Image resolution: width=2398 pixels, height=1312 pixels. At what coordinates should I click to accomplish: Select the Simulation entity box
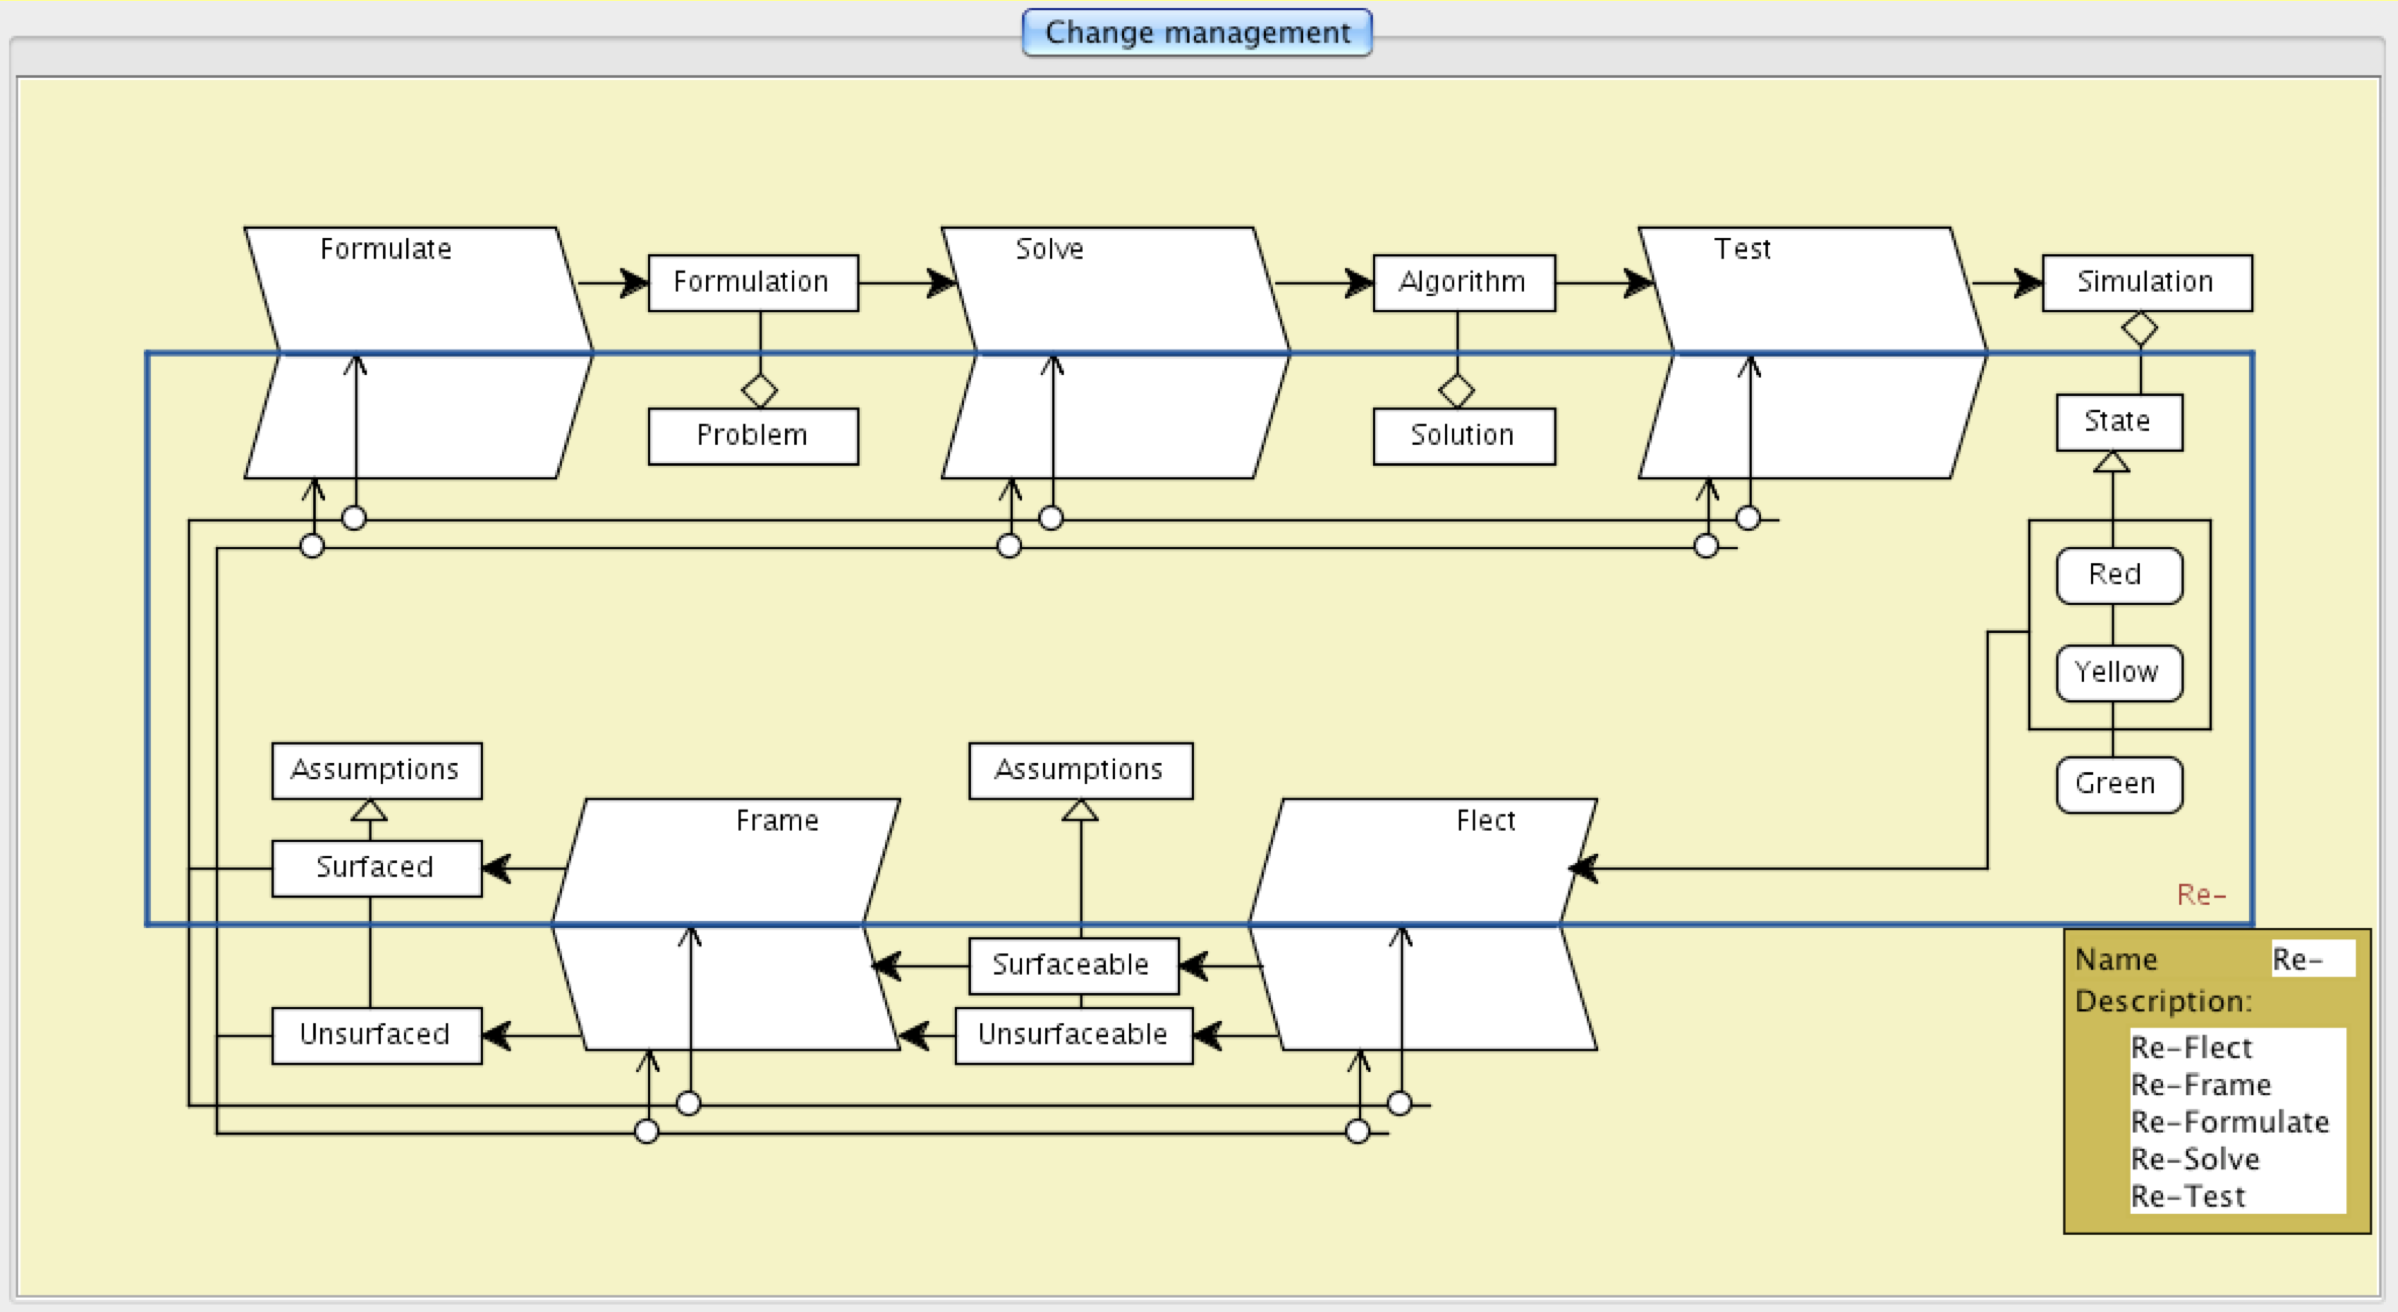pyautogui.click(x=2146, y=283)
